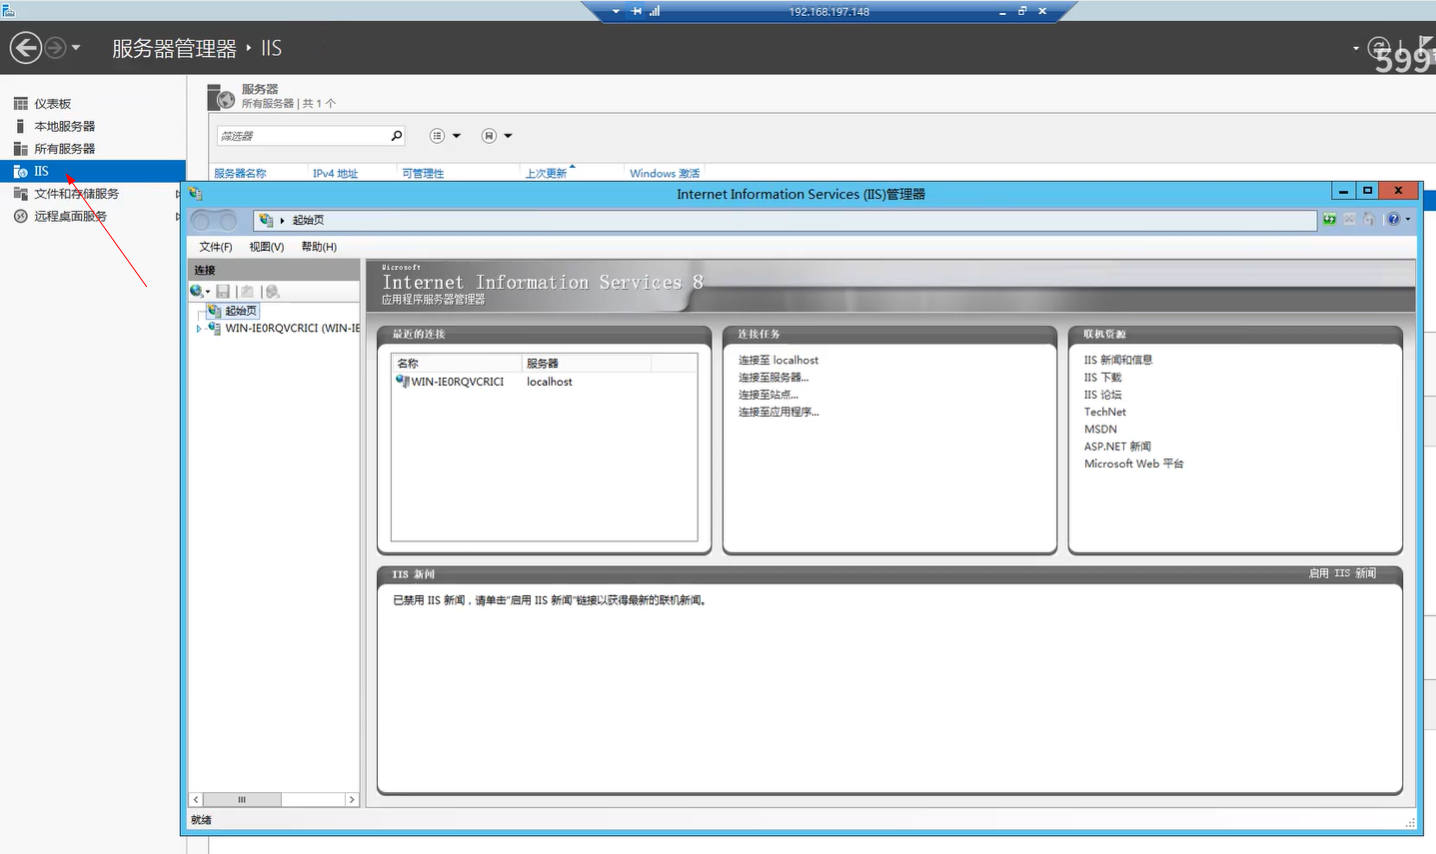The height and width of the screenshot is (854, 1436).
Task: Open 文件和存储服务 in the sidebar
Action: point(76,194)
